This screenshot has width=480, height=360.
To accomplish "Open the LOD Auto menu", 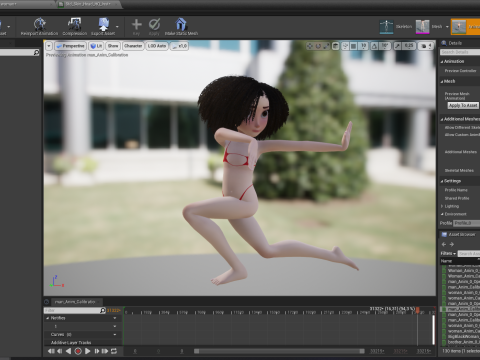I will coord(157,46).
